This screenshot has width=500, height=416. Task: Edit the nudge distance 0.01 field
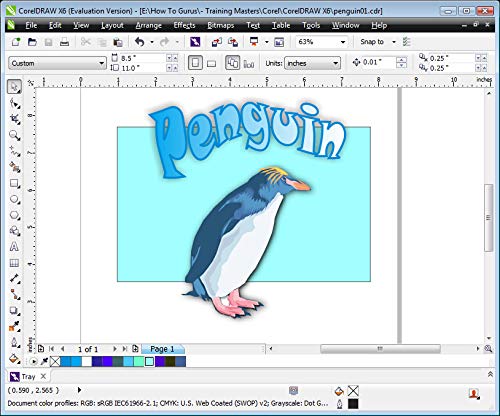click(379, 62)
